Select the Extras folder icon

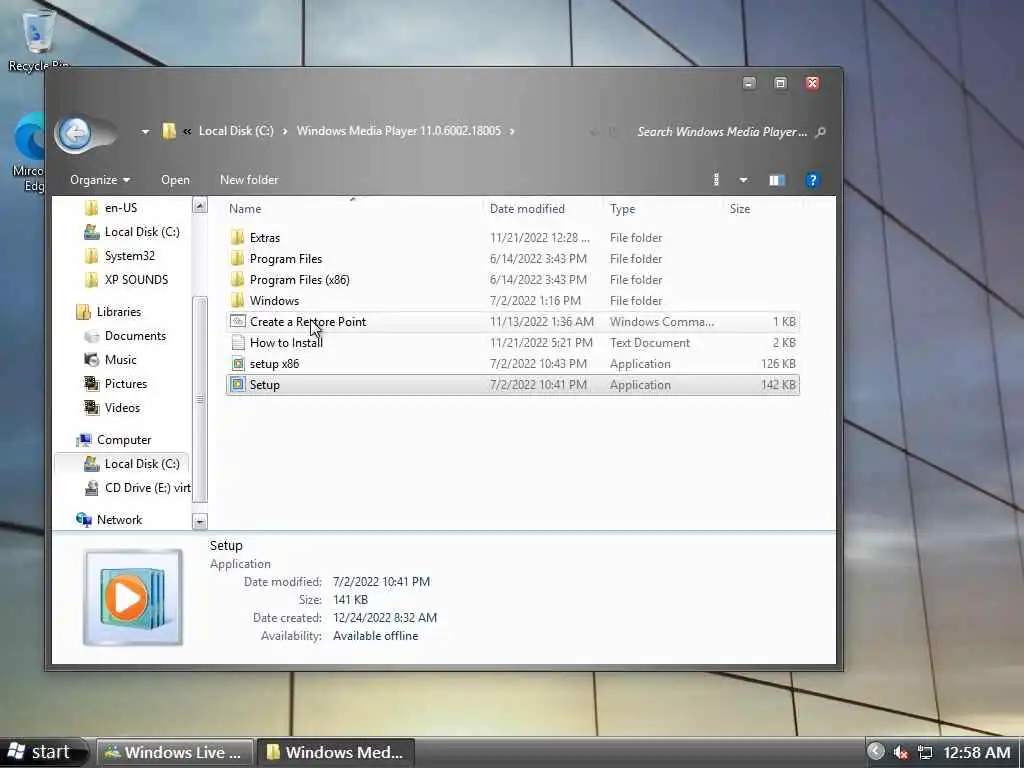[x=238, y=237]
